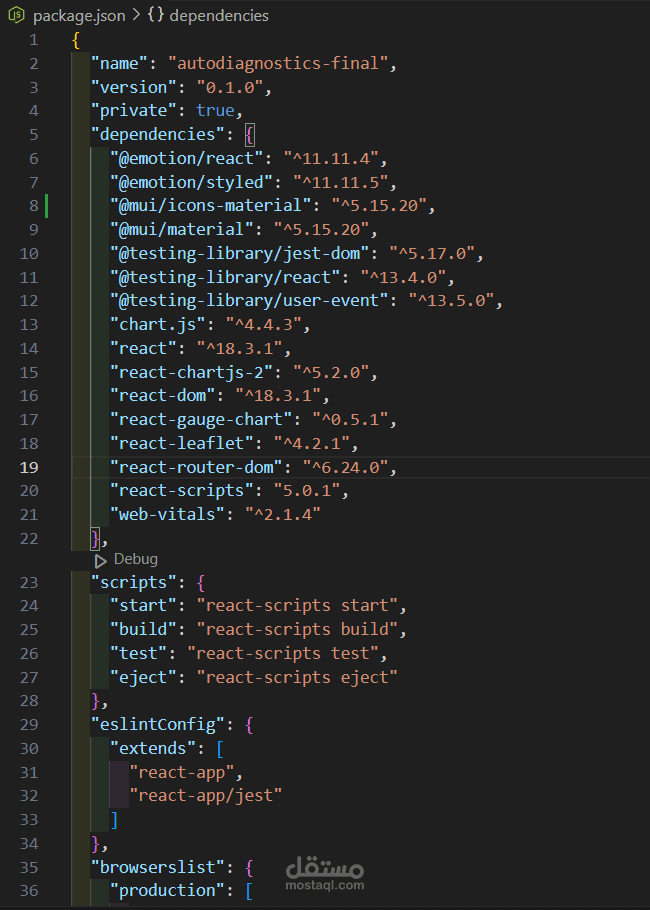This screenshot has height=910, width=650.
Task: Click the "^5.17.0" version string
Action: [431, 254]
